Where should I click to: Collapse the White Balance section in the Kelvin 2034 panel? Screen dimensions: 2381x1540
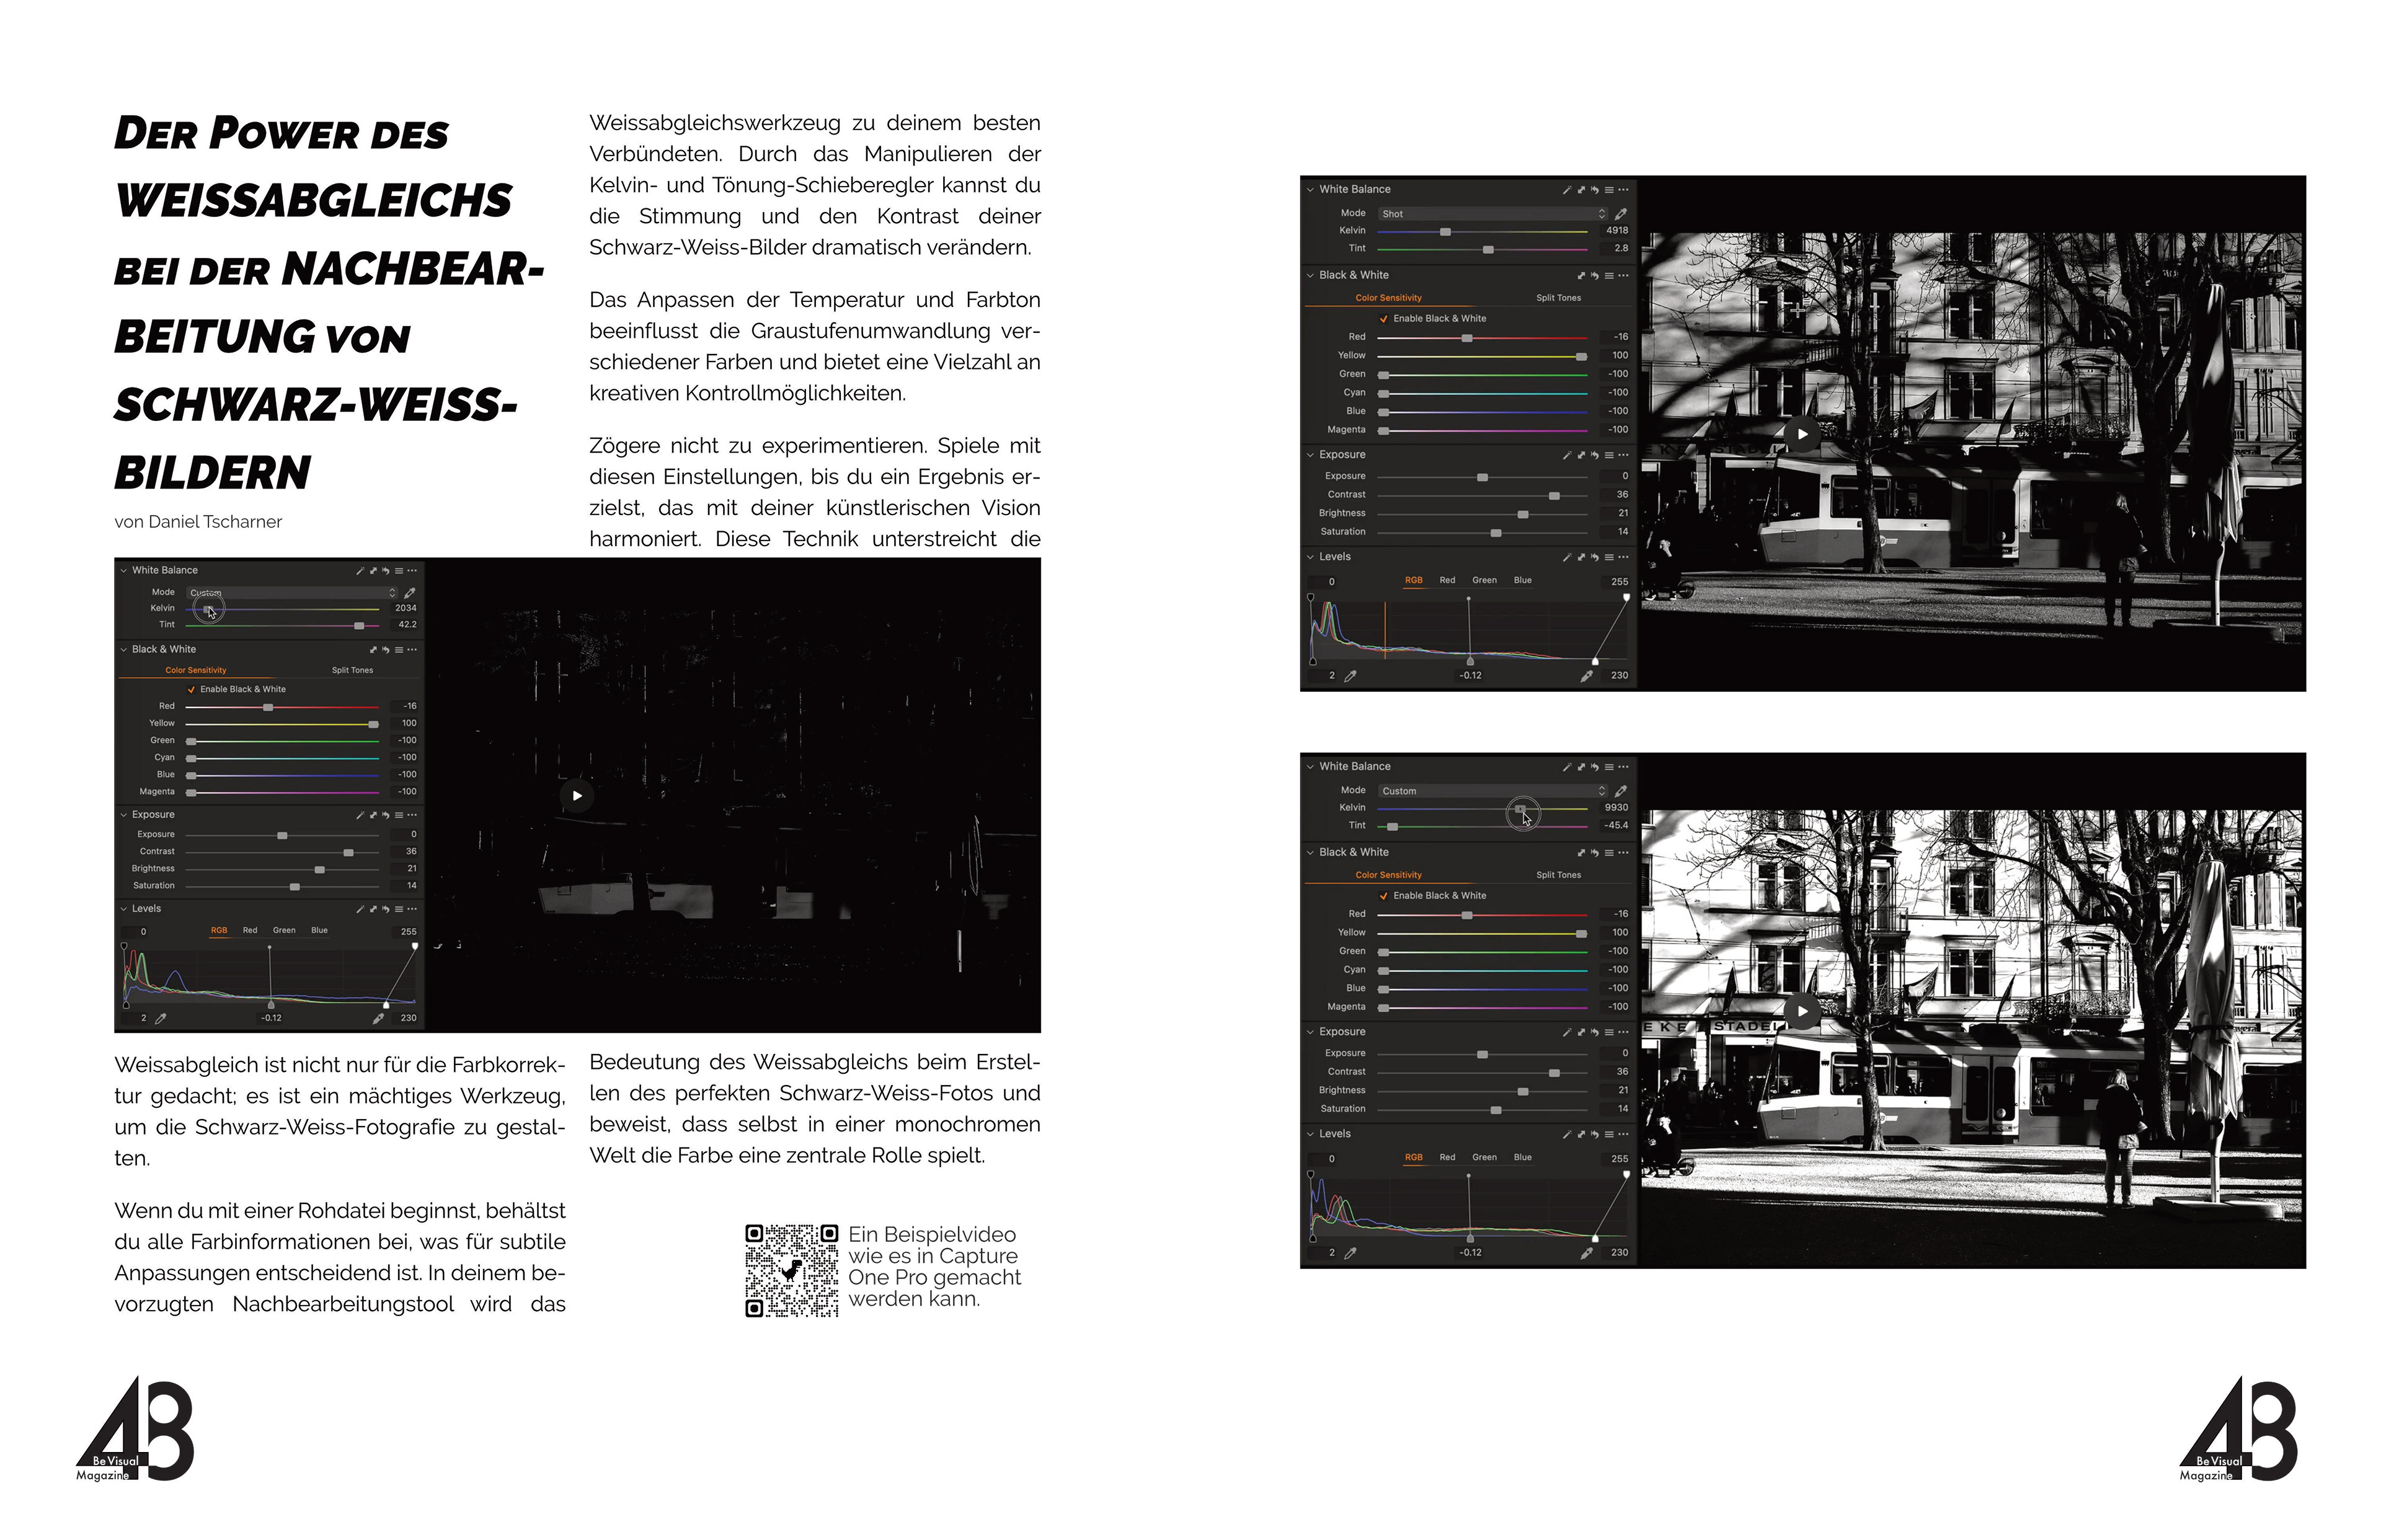(124, 571)
